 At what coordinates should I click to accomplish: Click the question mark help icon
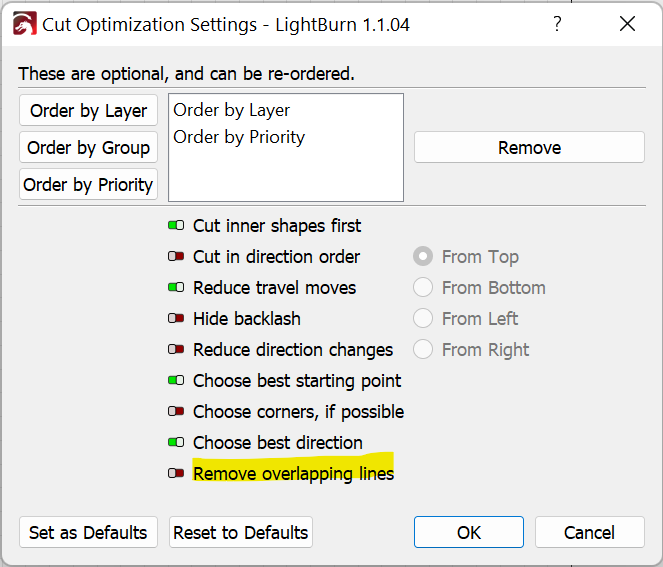pos(558,24)
